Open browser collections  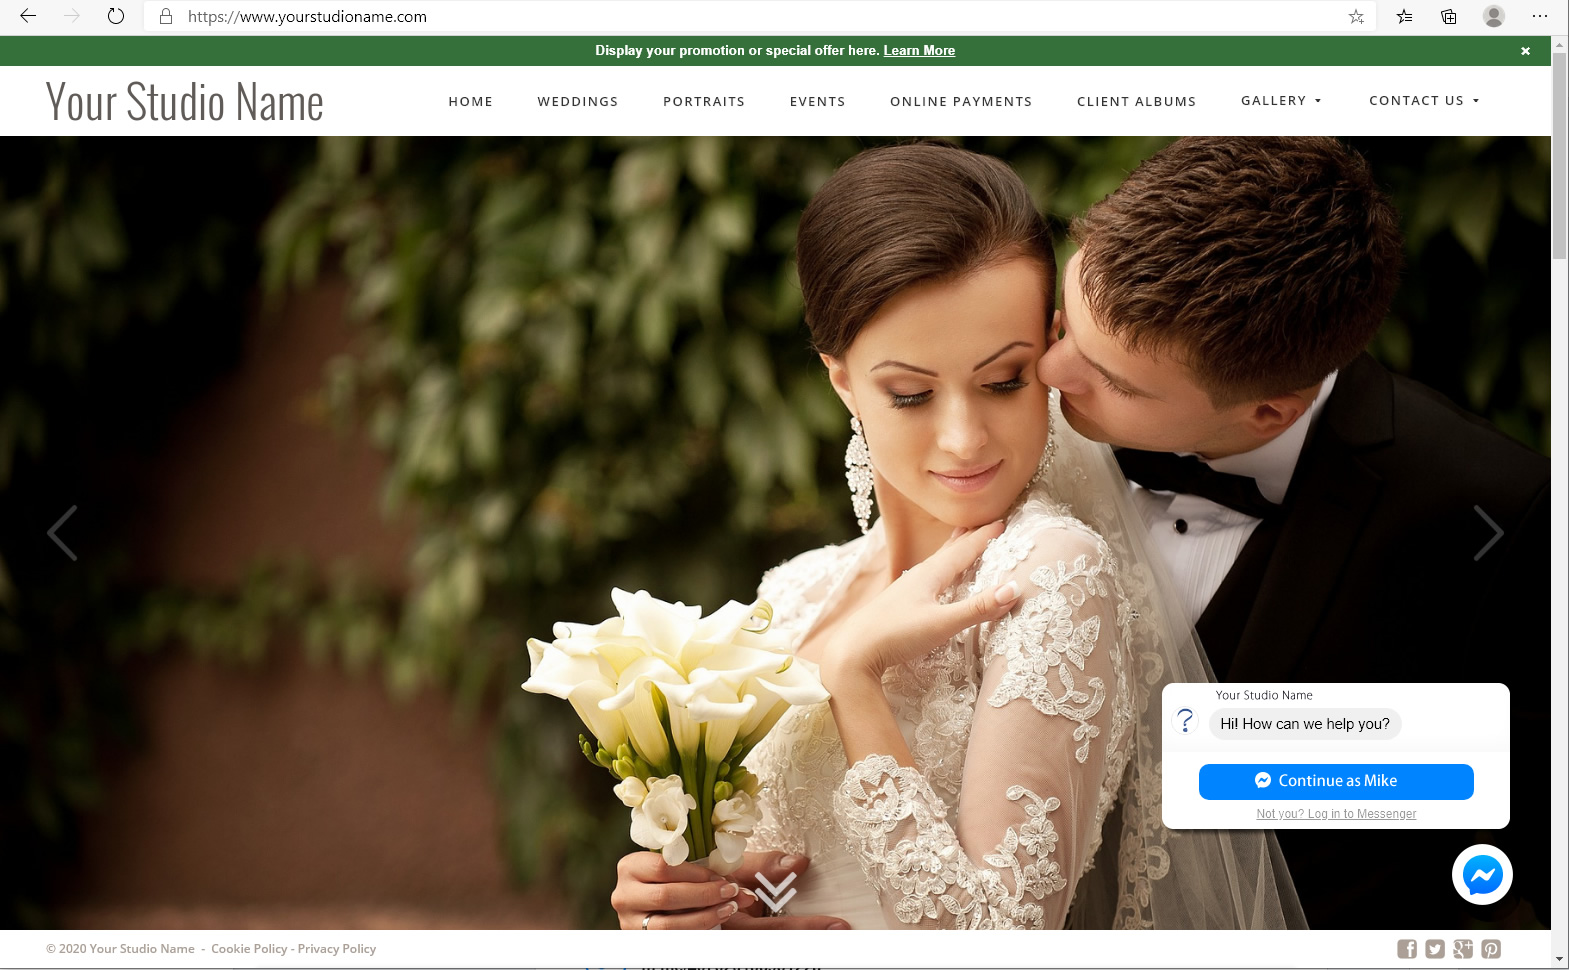pyautogui.click(x=1449, y=16)
